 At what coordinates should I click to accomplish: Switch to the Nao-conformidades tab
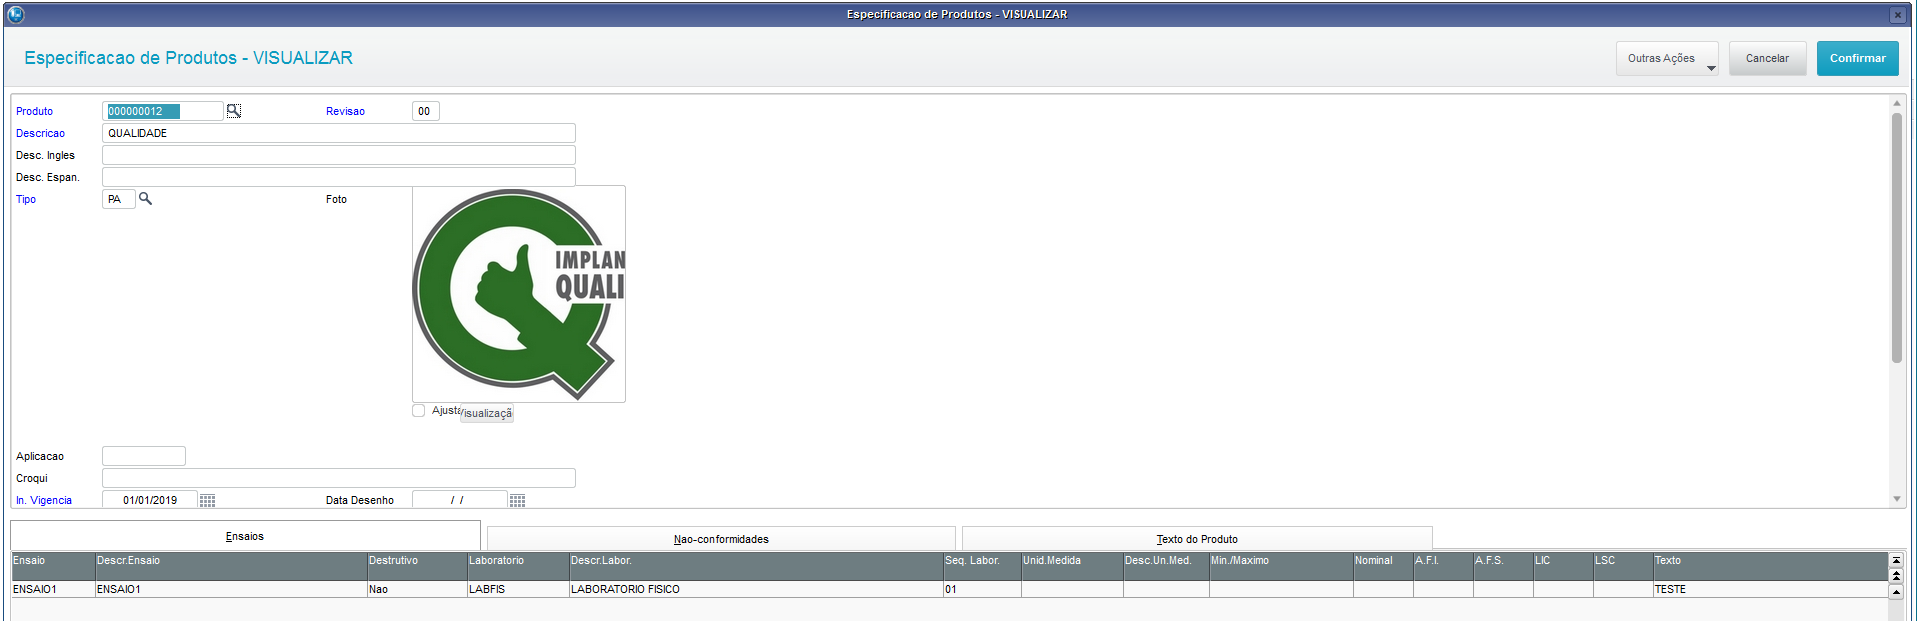pos(721,539)
